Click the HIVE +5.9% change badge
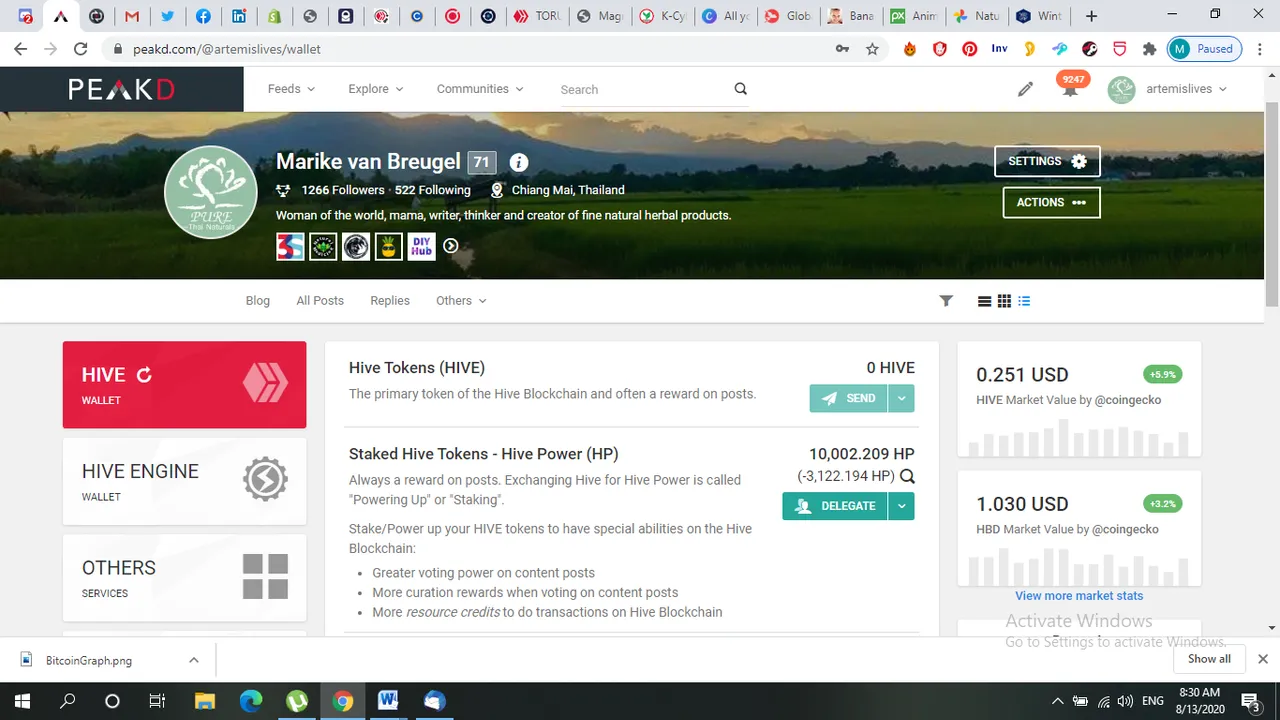1280x720 pixels. click(x=1163, y=375)
